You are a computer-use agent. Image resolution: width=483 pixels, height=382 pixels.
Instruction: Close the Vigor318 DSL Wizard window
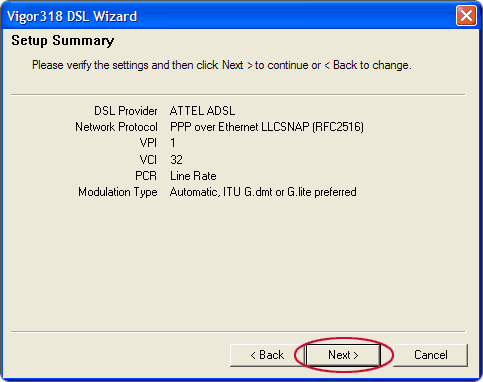[466, 16]
